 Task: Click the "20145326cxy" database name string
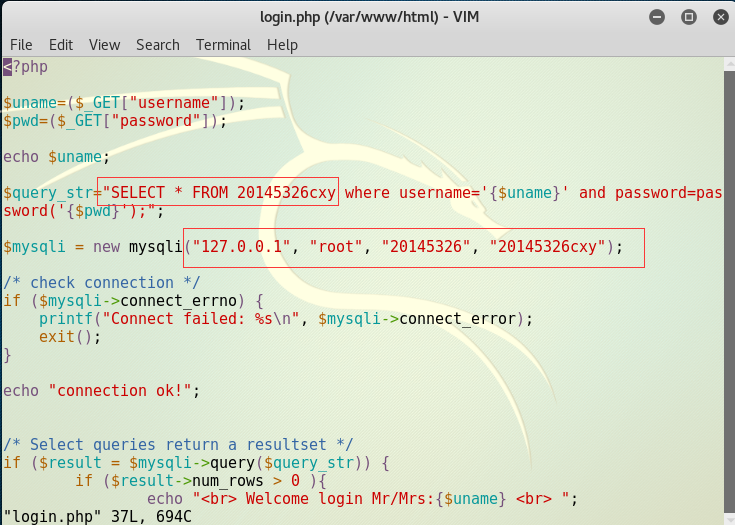(x=547, y=247)
